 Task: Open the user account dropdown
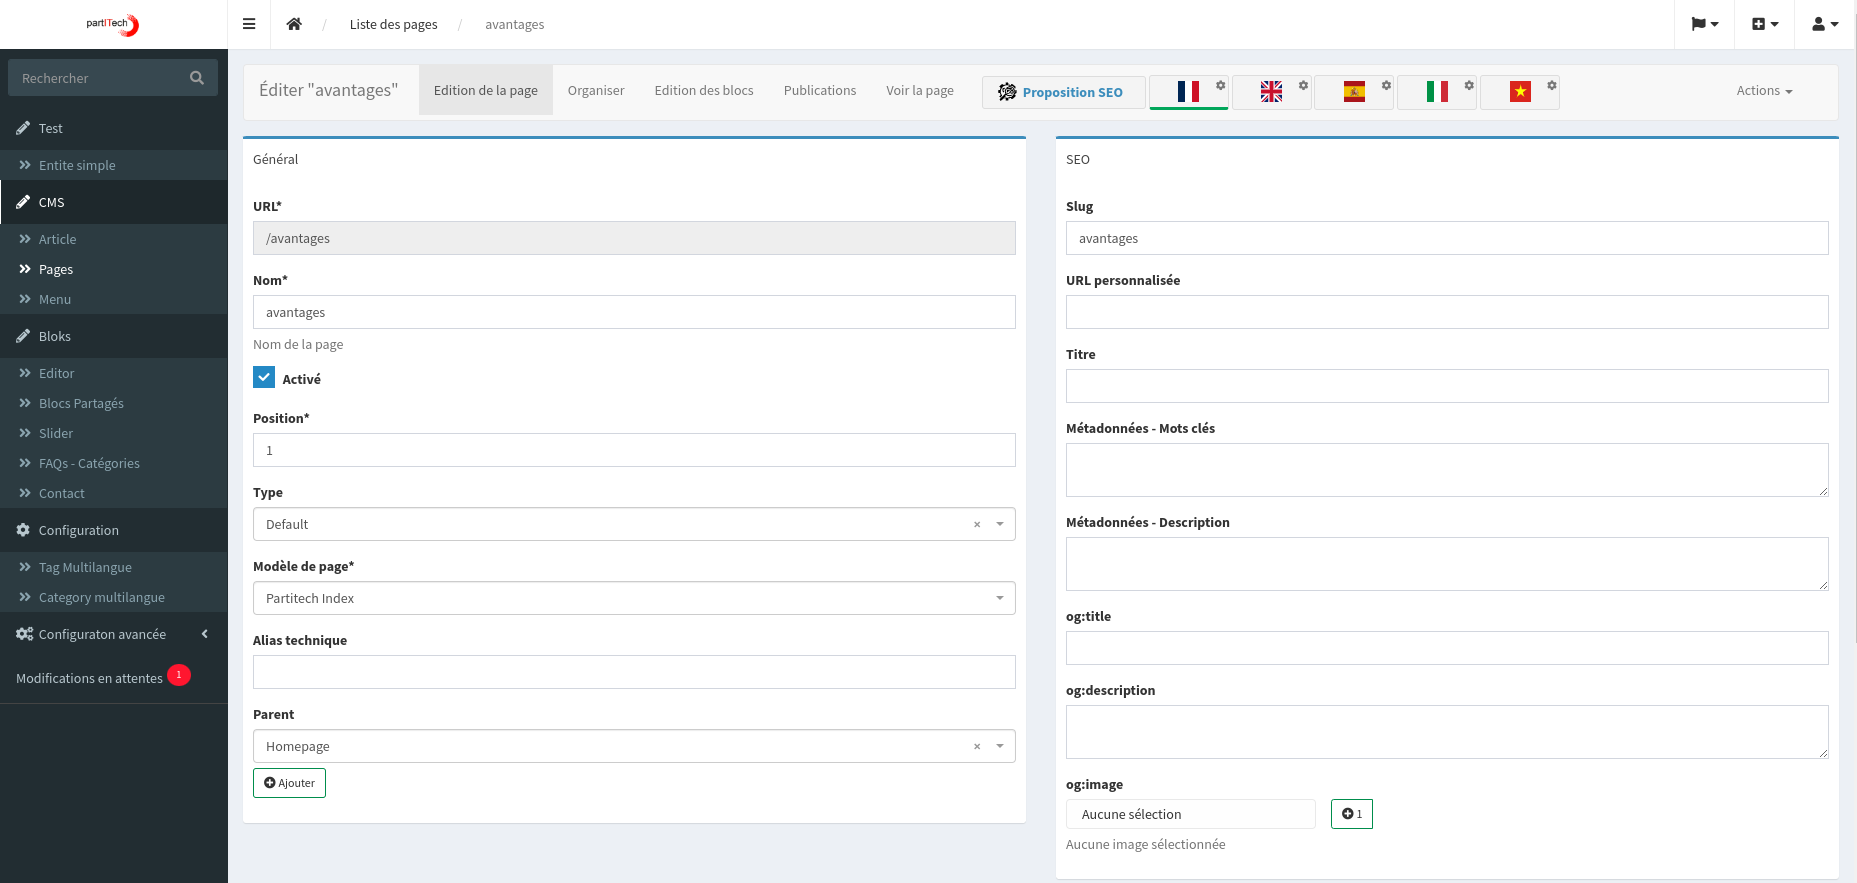tap(1825, 24)
